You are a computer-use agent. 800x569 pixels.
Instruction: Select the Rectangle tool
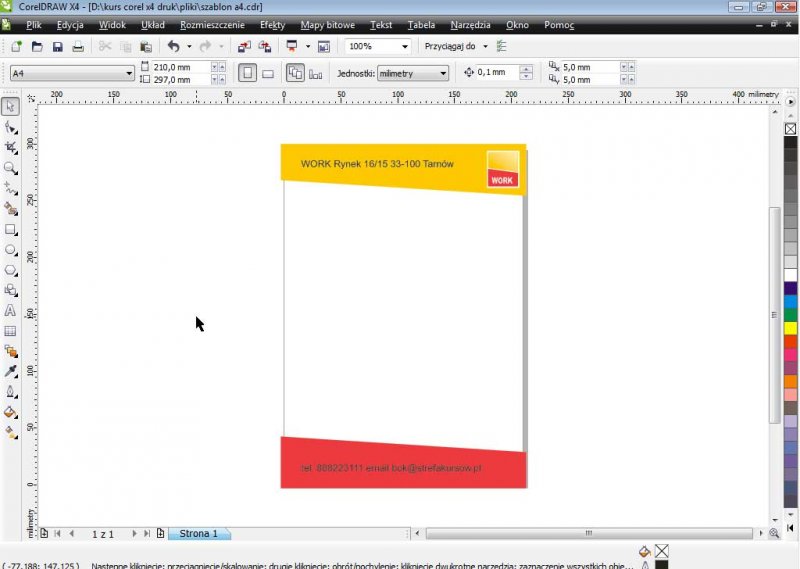pyautogui.click(x=11, y=229)
